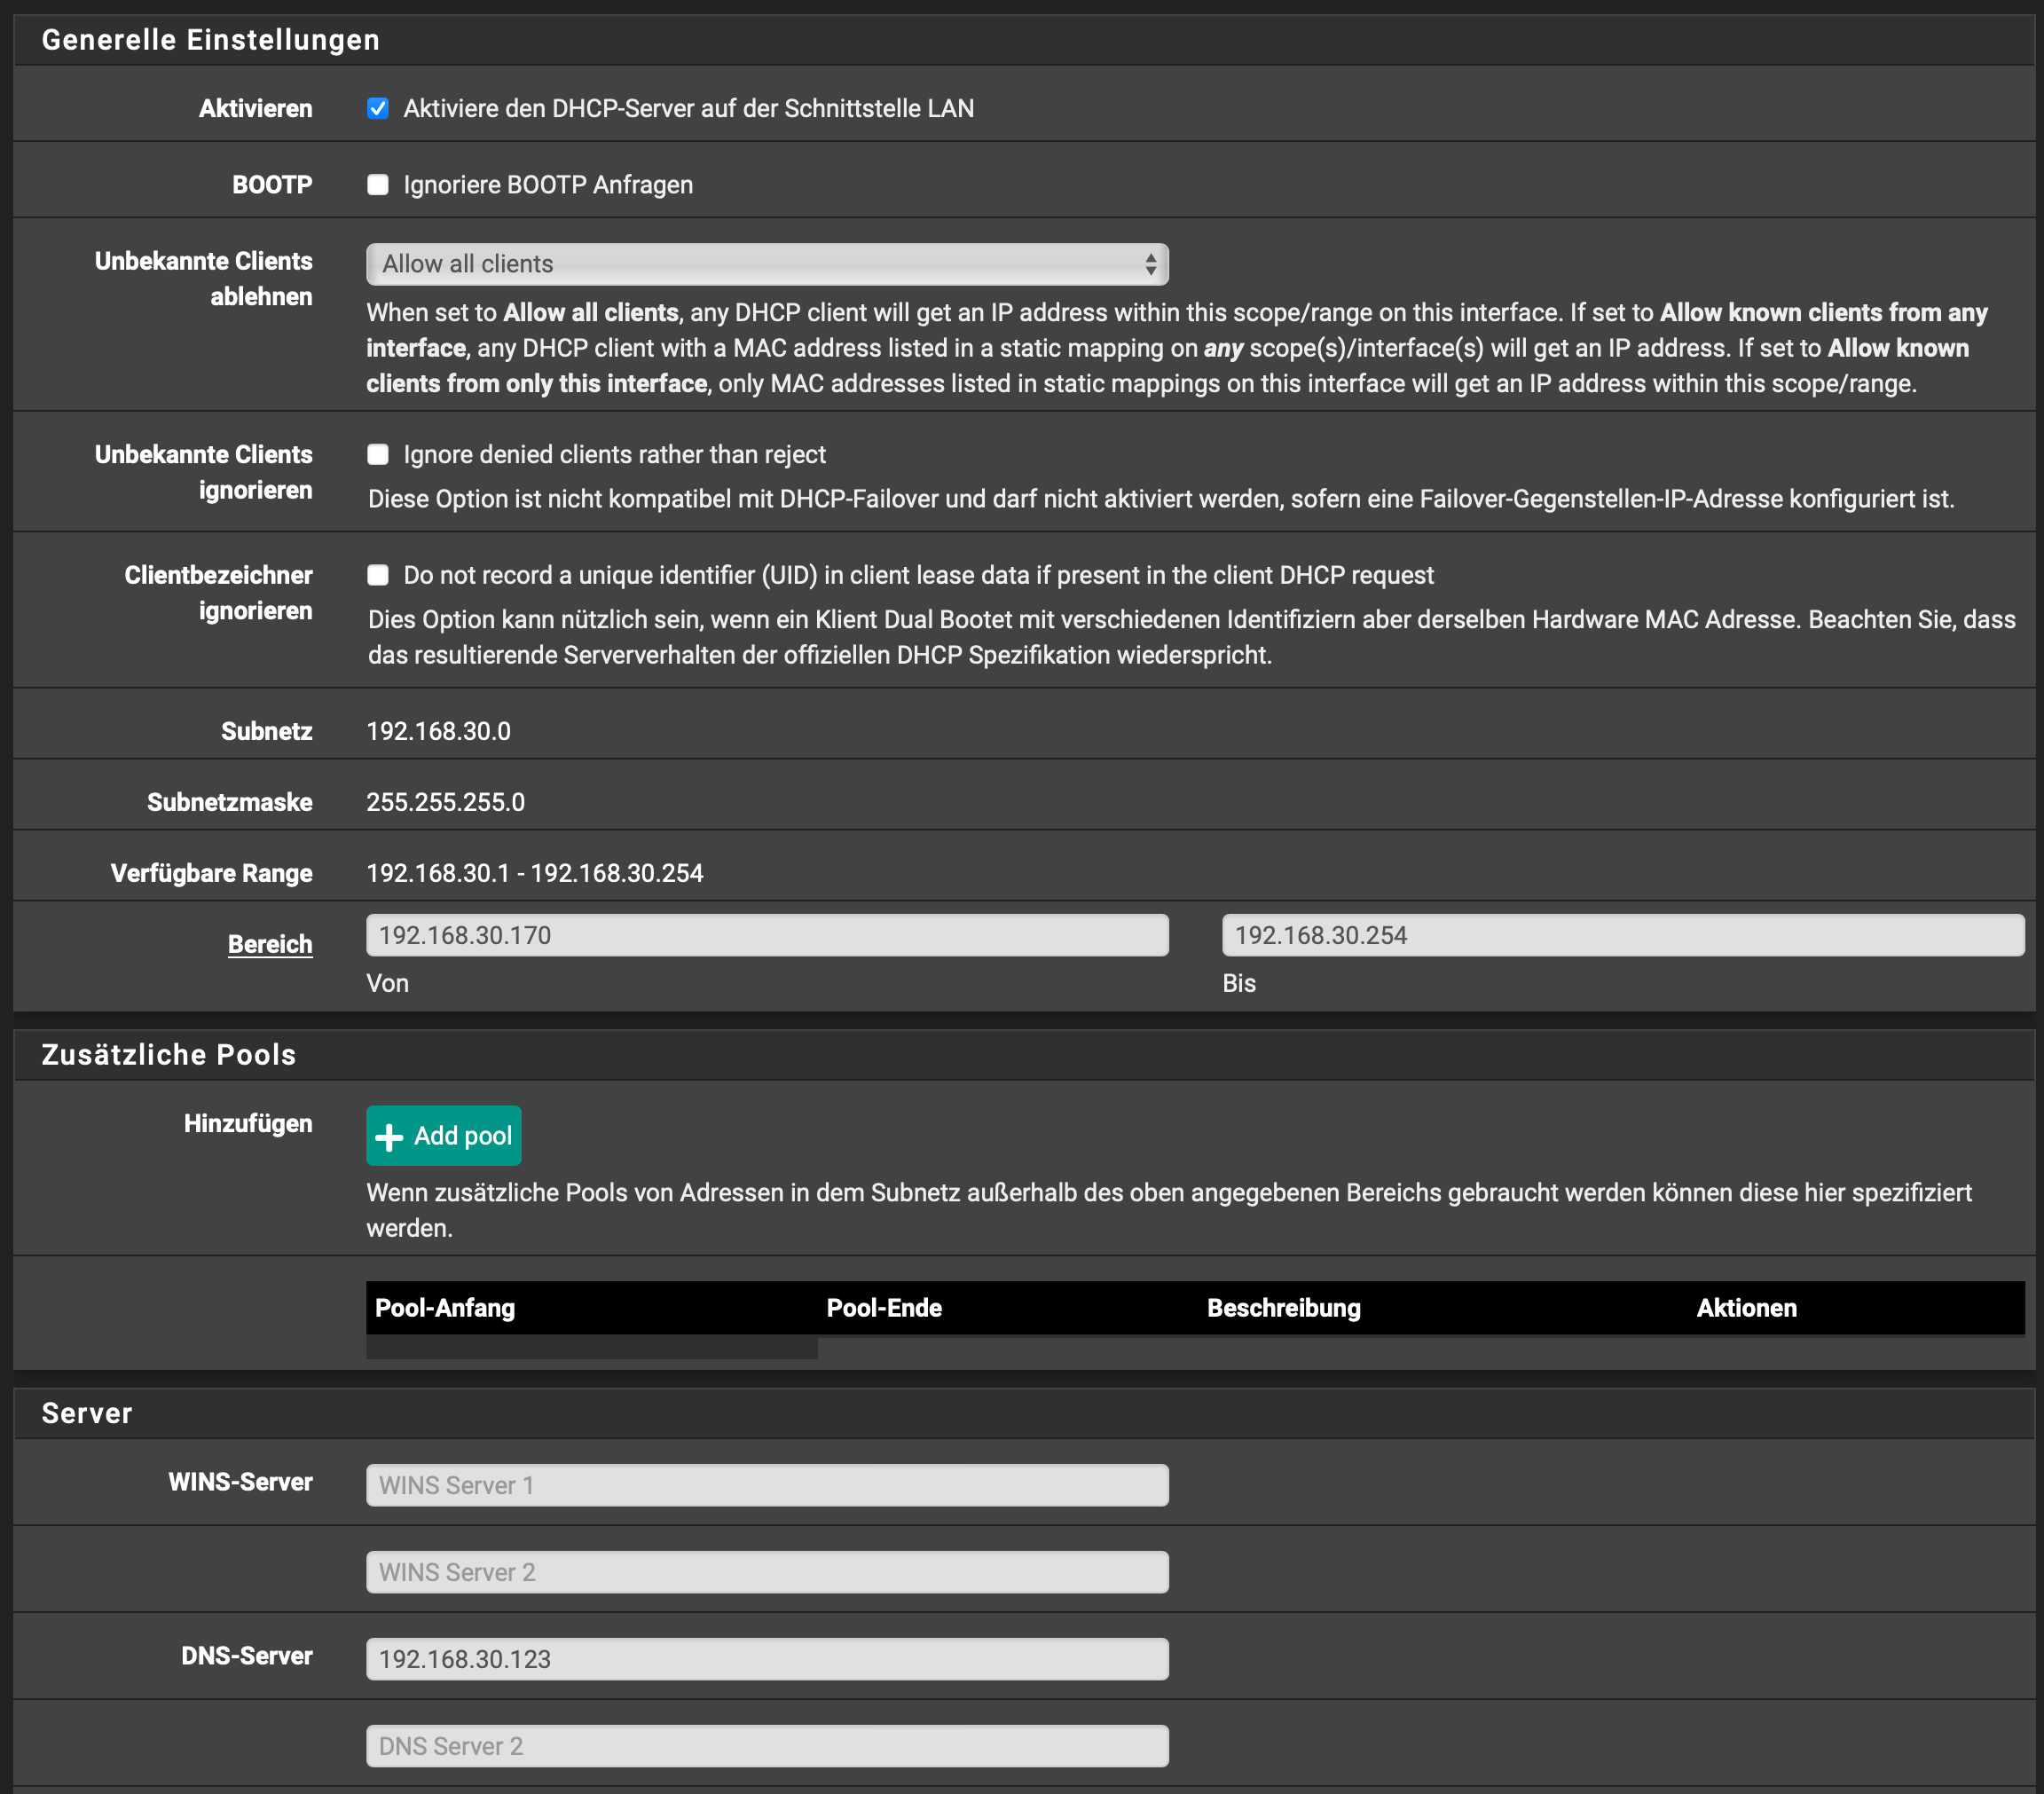
Task: Open the Bereich help link
Action: 270,944
